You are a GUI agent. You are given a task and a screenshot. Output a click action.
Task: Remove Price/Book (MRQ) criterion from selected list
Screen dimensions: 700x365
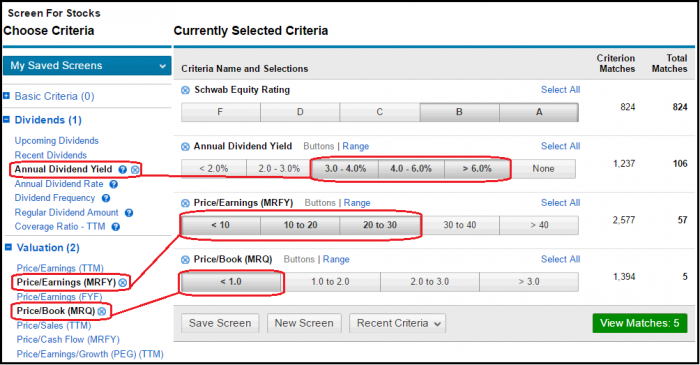tap(185, 260)
